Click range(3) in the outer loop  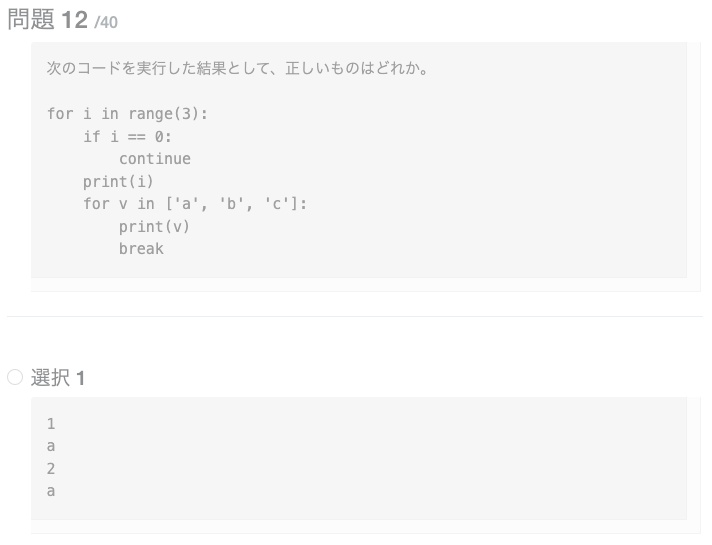[163, 114]
